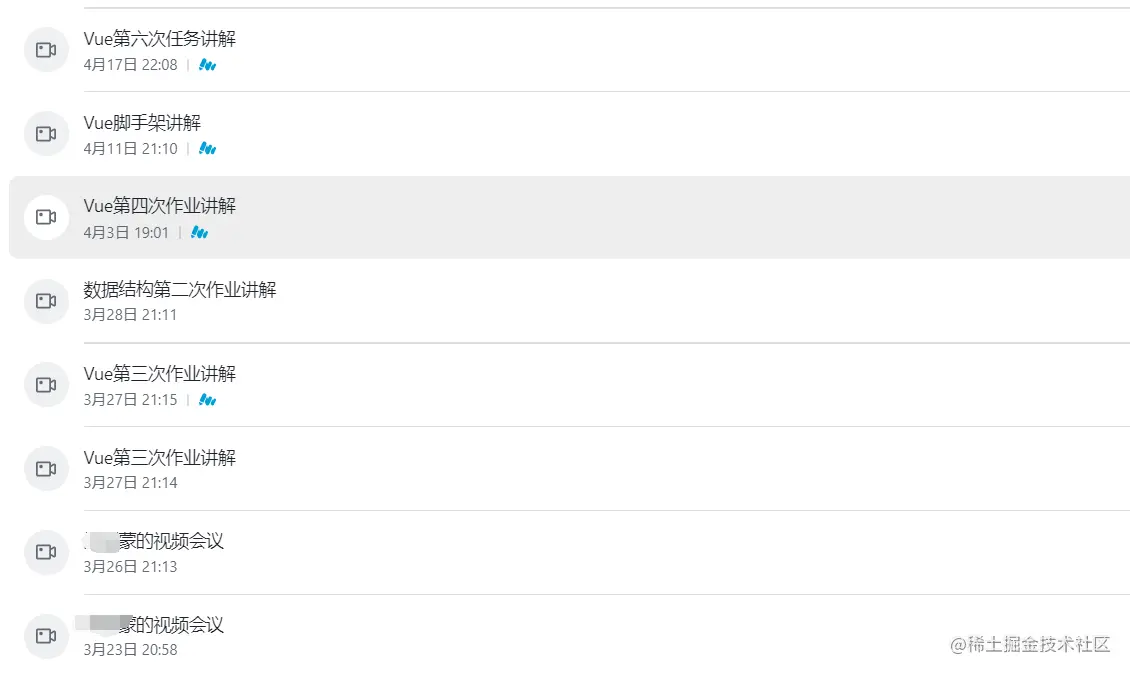This screenshot has width=1130, height=674.
Task: Click the blue badge after 3月27日 21:15
Action: pos(208,400)
